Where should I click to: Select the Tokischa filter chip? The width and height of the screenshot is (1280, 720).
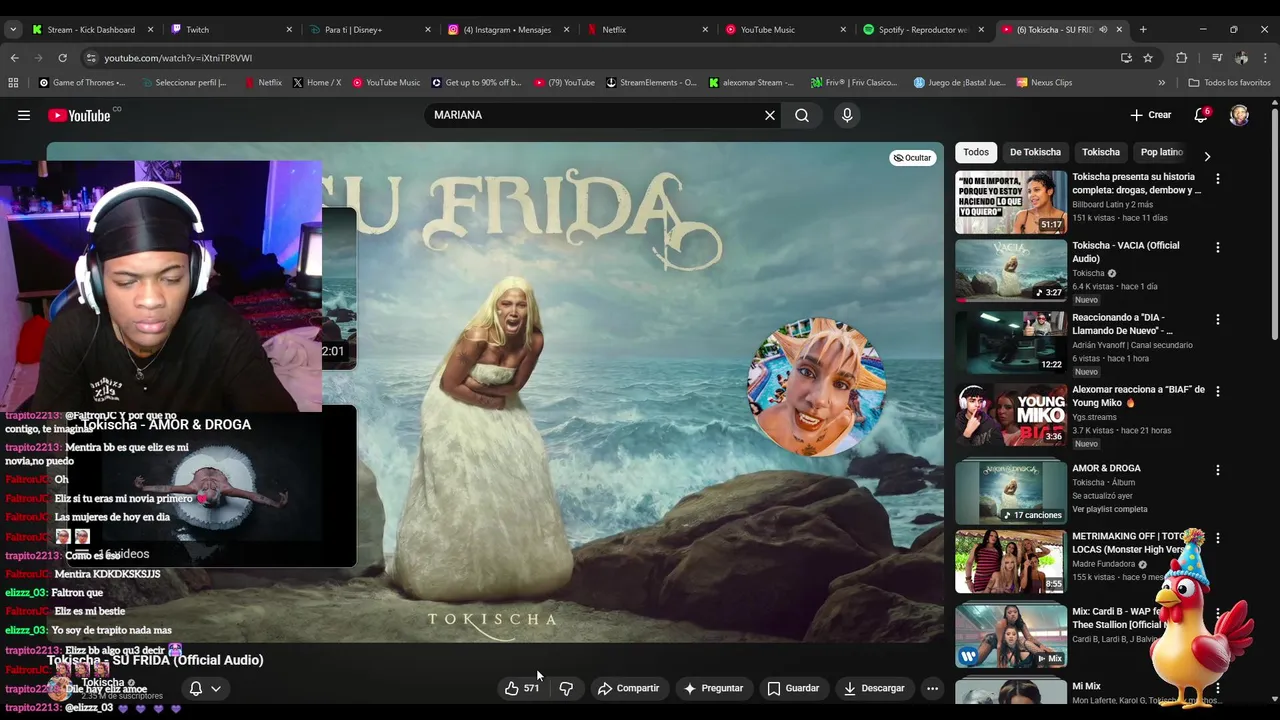pyautogui.click(x=1101, y=152)
